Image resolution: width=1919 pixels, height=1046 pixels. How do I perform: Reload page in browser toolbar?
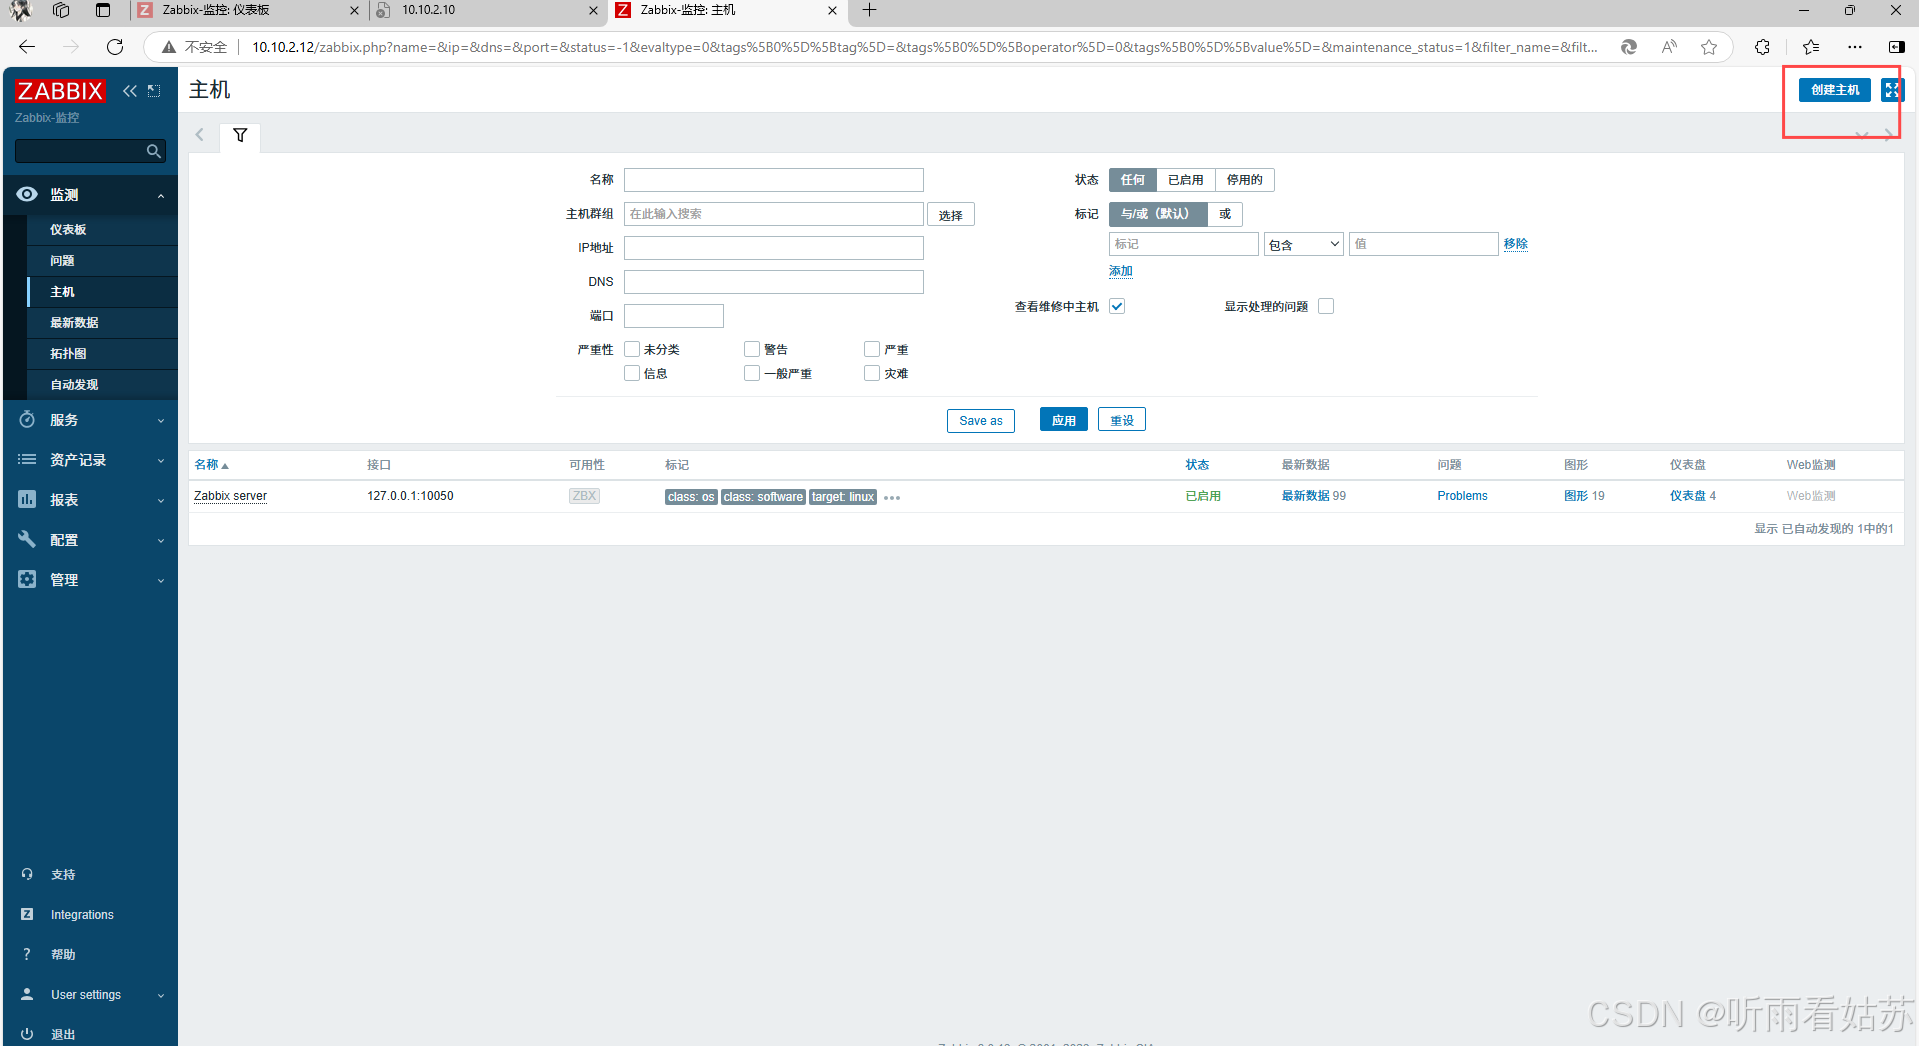pyautogui.click(x=115, y=47)
